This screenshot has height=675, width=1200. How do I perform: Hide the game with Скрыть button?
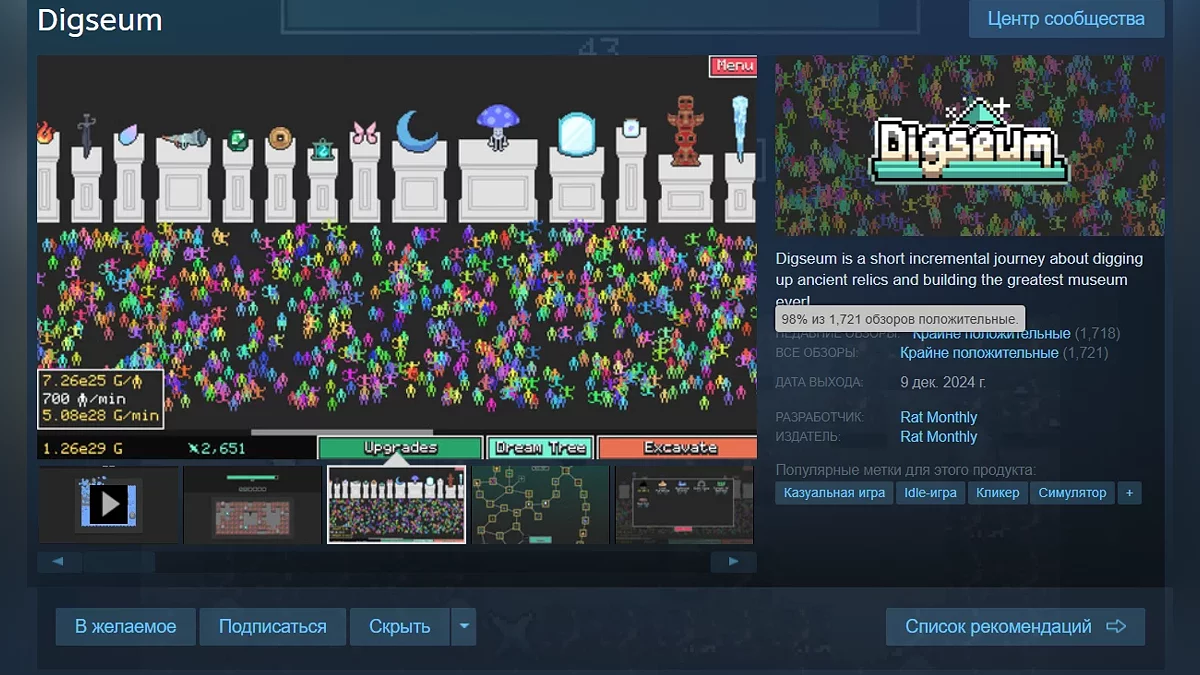click(399, 627)
